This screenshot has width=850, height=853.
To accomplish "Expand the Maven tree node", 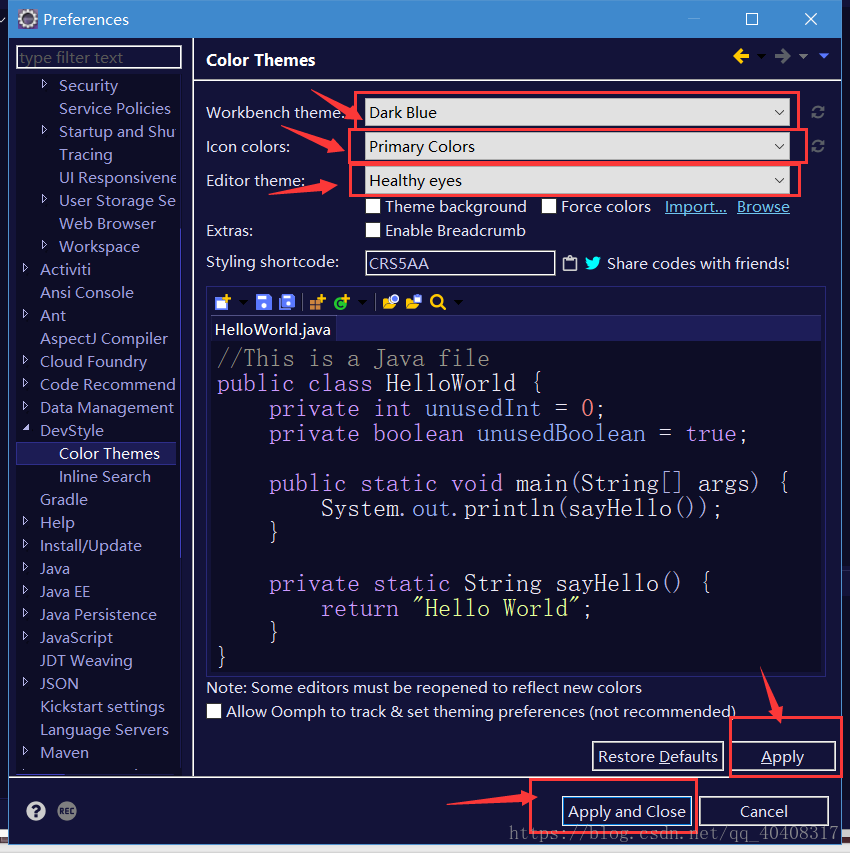I will [26, 751].
